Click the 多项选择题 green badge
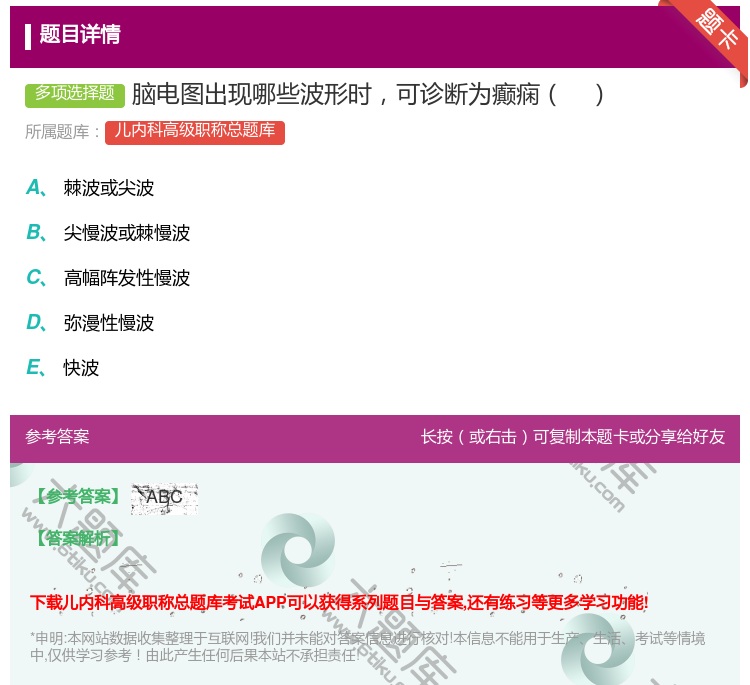Image resolution: width=750 pixels, height=685 pixels. tap(75, 95)
